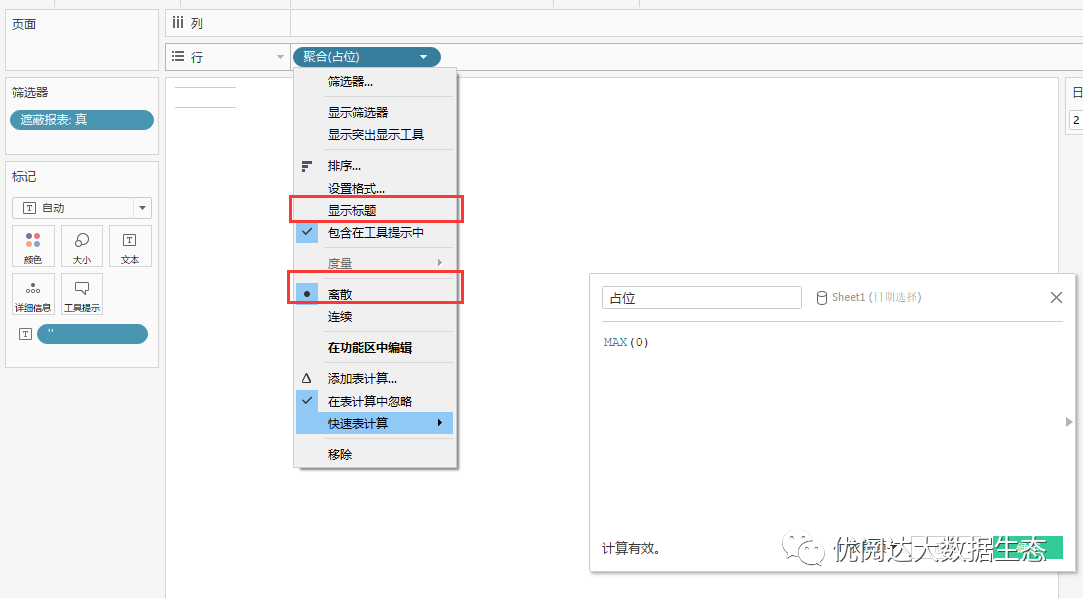This screenshot has width=1083, height=598.
Task: Click the Size (大小) marks card
Action: coord(82,246)
